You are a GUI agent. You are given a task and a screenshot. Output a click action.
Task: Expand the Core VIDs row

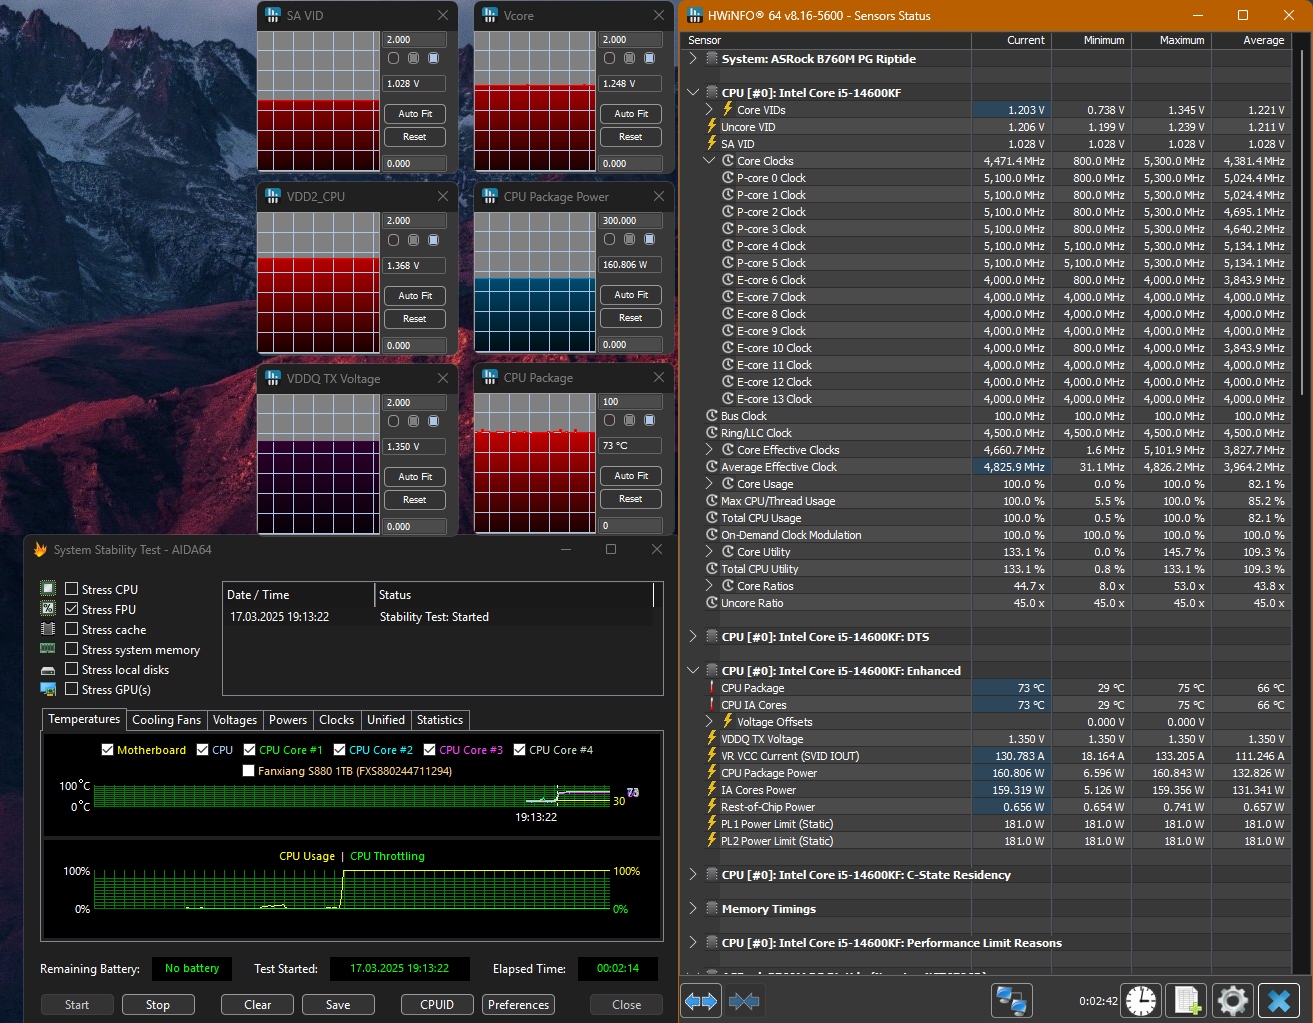coord(709,110)
